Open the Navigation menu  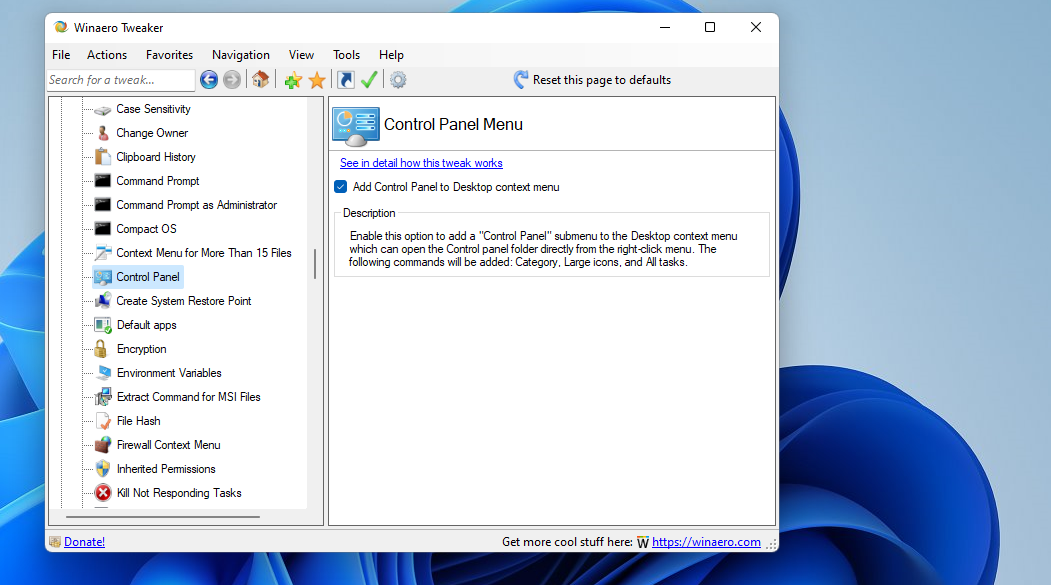click(240, 55)
